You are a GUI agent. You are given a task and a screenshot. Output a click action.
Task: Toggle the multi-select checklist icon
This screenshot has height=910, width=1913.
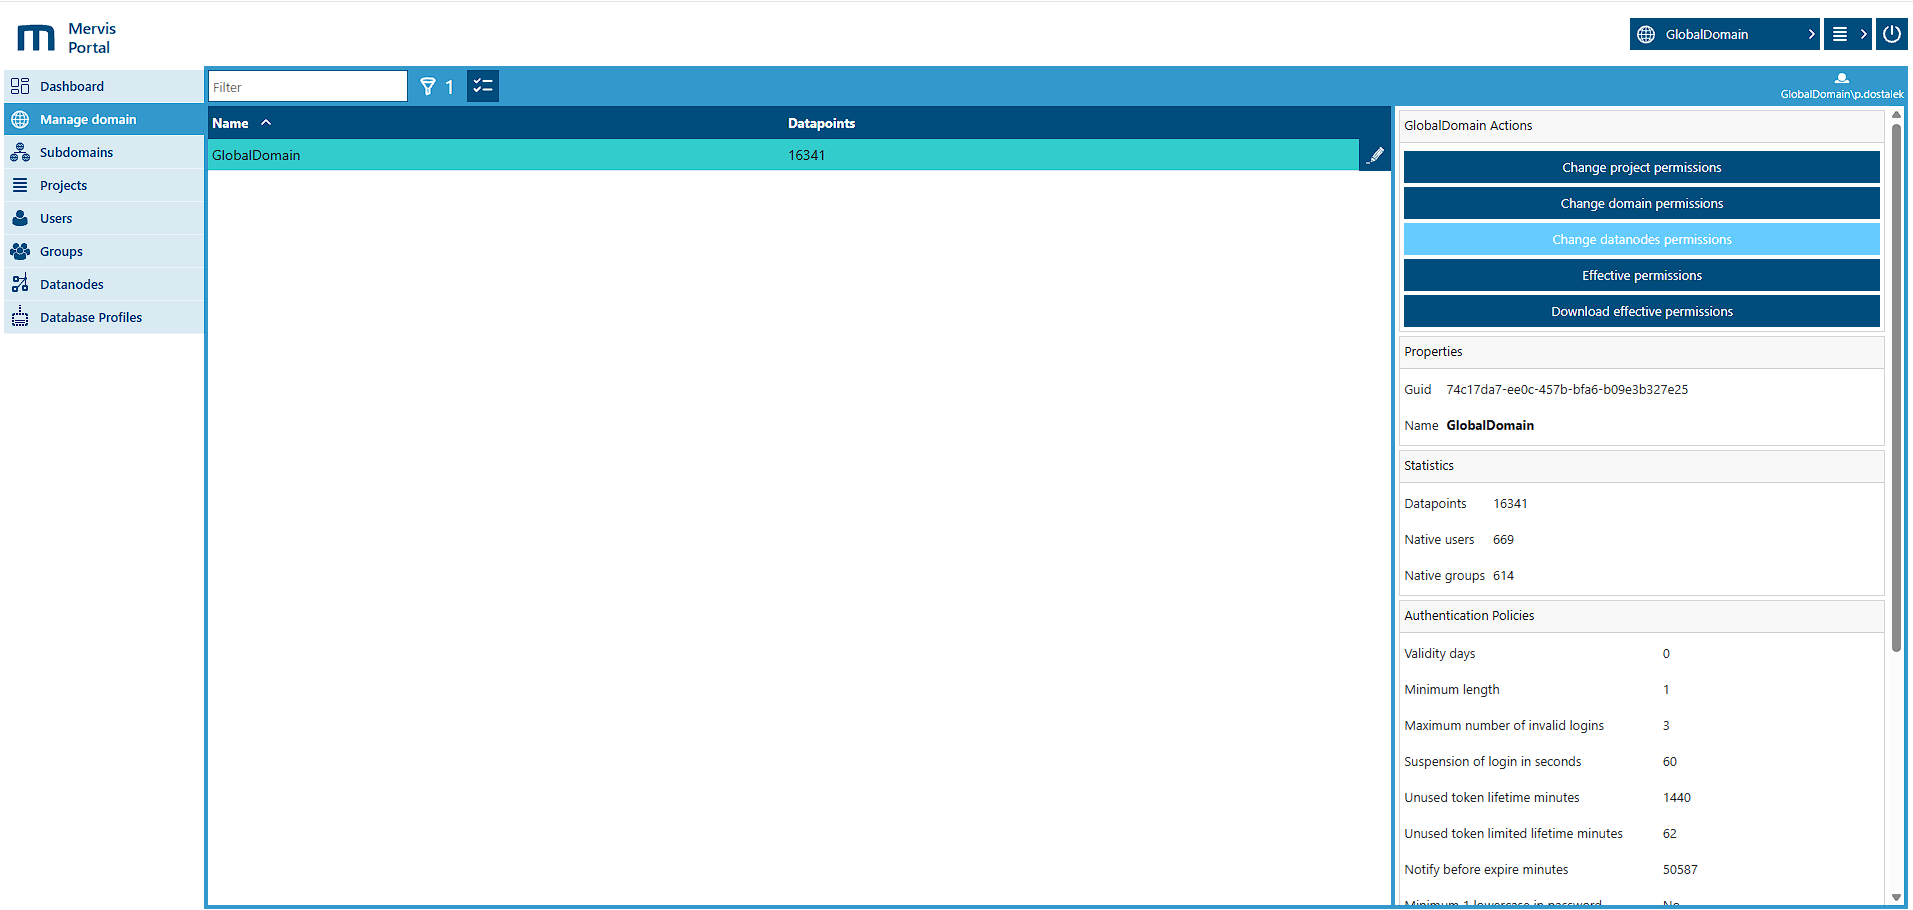point(483,86)
